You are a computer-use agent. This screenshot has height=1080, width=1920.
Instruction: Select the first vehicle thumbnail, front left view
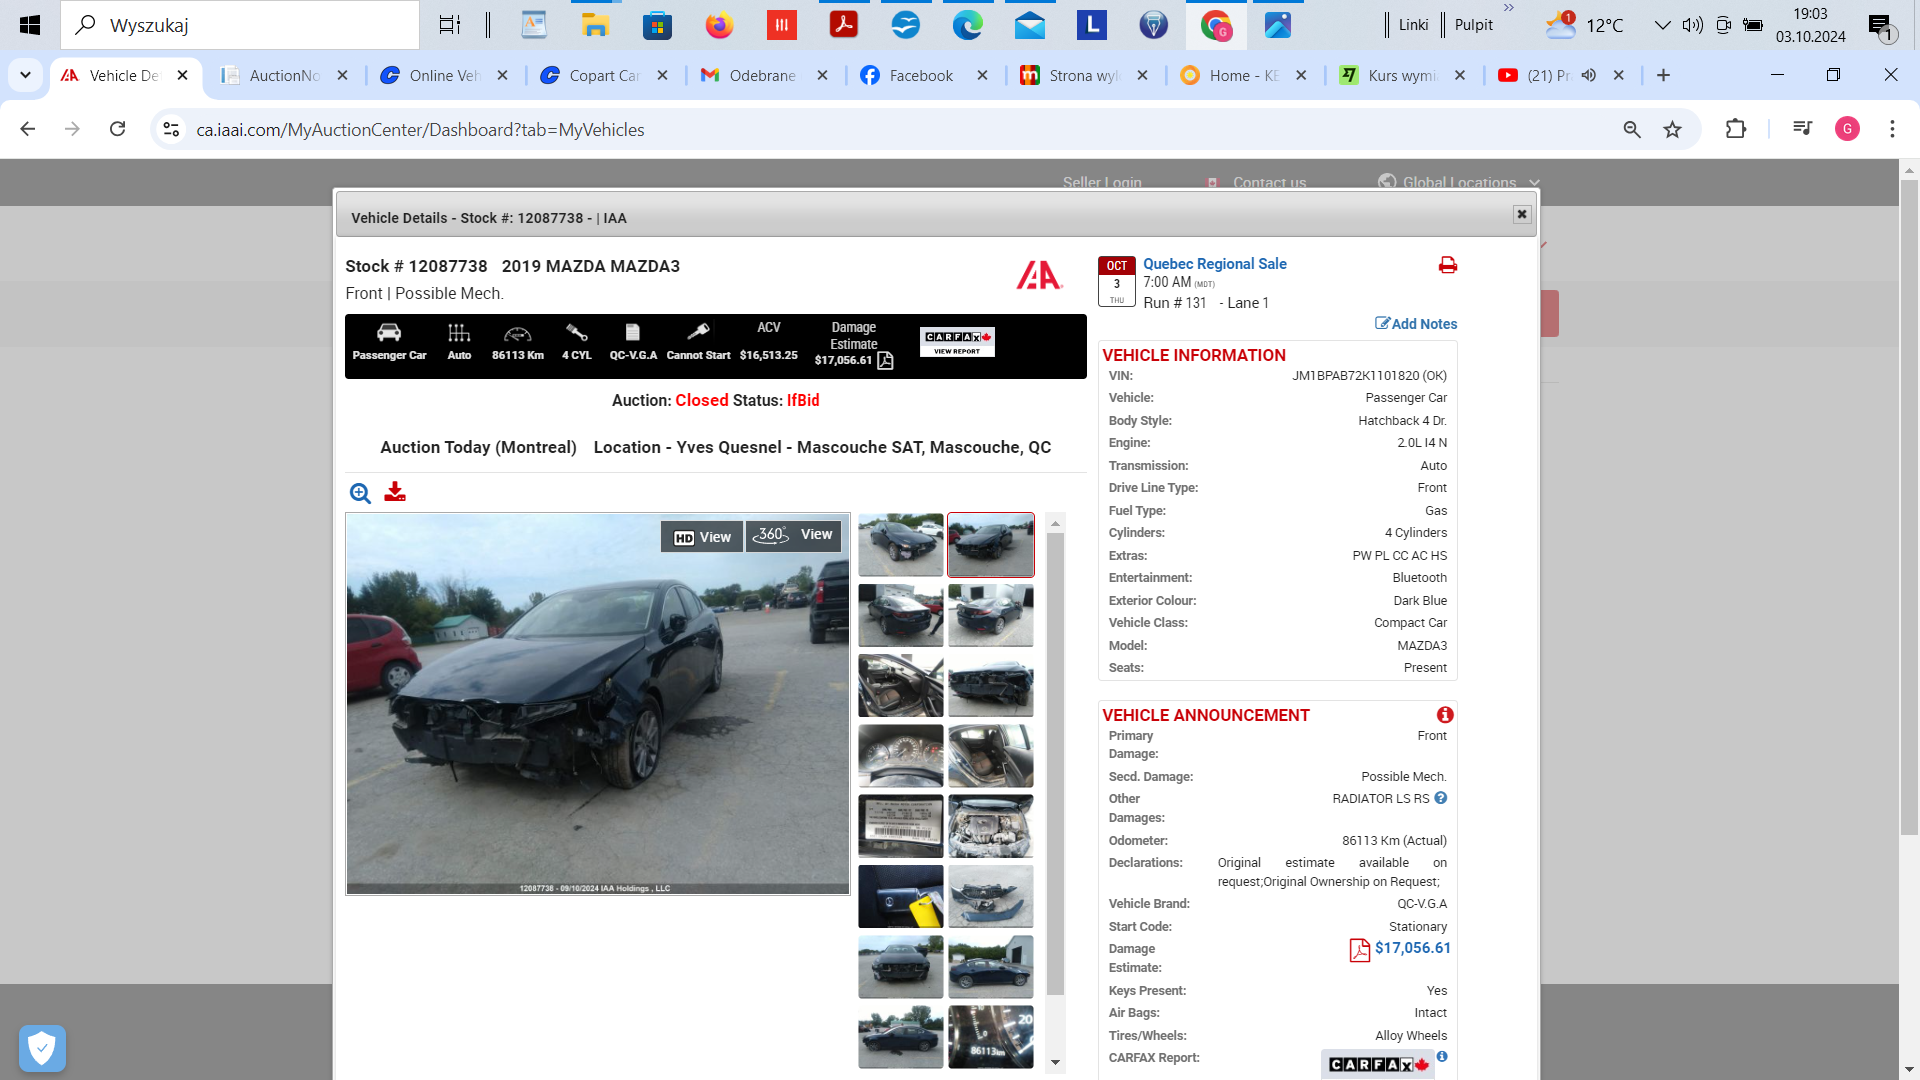pos(900,545)
